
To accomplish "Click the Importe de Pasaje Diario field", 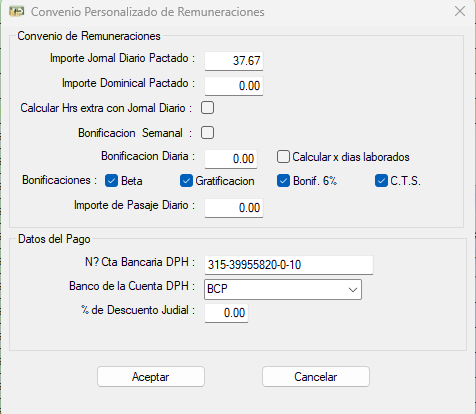I will coord(234,208).
